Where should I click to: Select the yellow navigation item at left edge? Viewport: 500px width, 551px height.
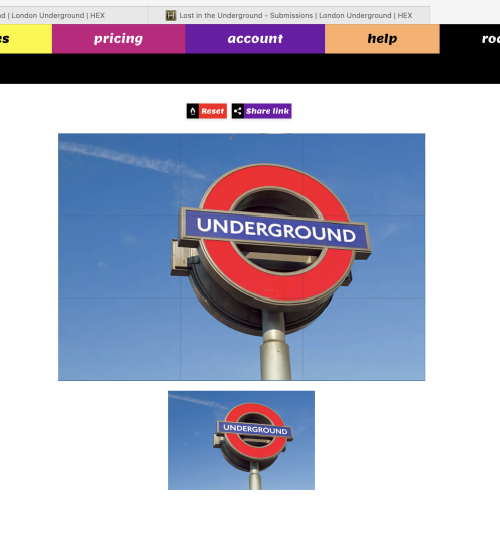(26, 39)
